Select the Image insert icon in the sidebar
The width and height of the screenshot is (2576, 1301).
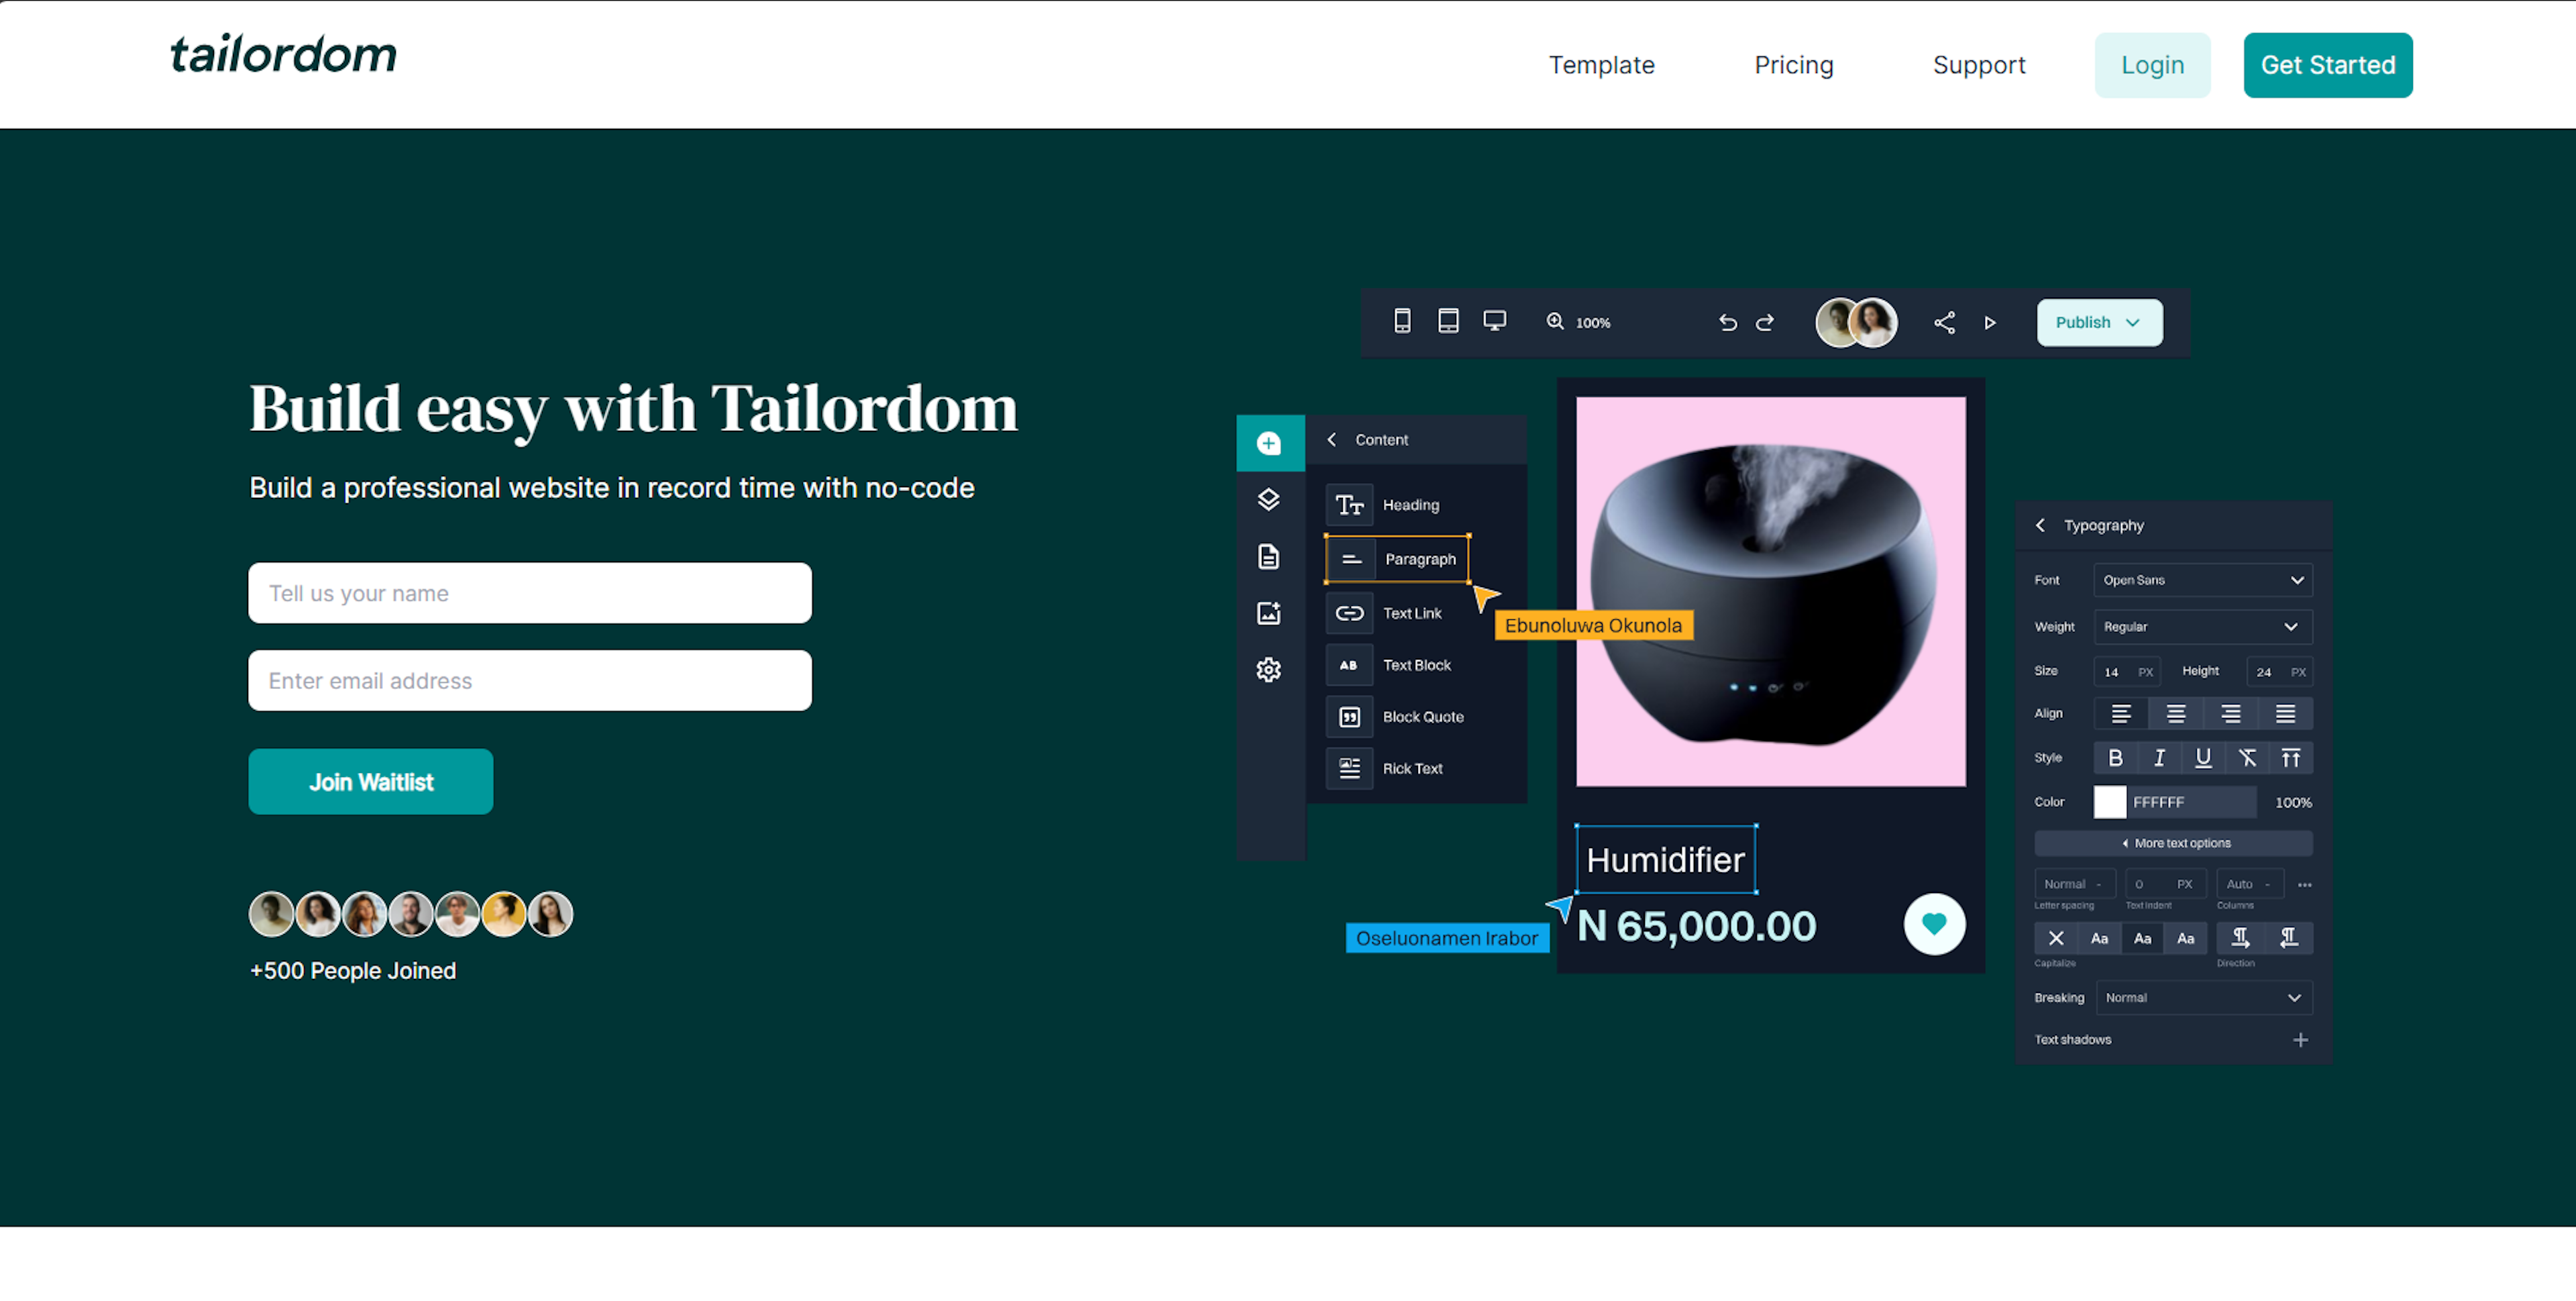pos(1269,613)
